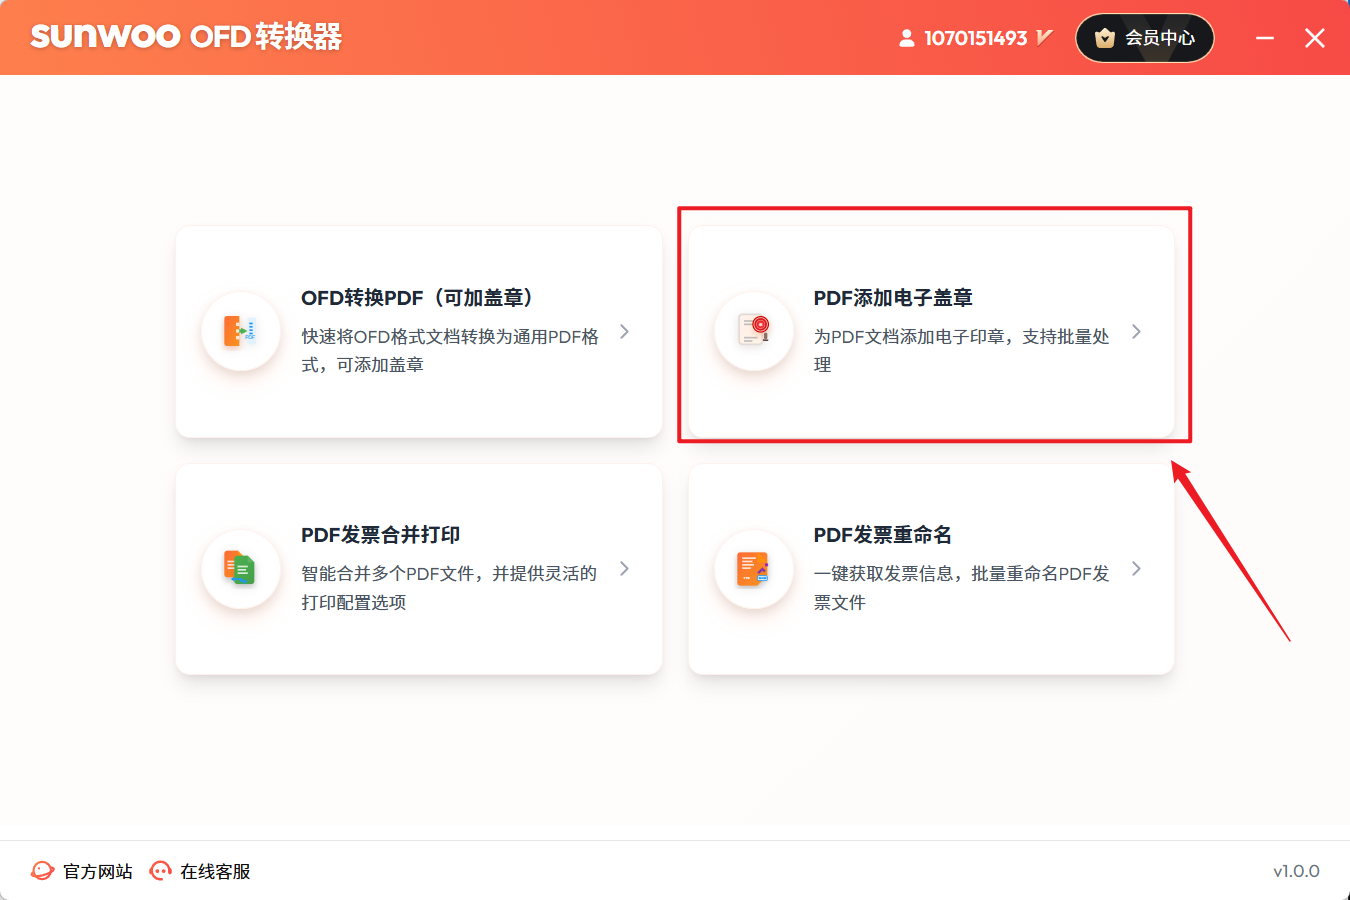This screenshot has height=900, width=1350.
Task: Expand the PDF添加电子盖章 card chevron
Action: click(1136, 331)
